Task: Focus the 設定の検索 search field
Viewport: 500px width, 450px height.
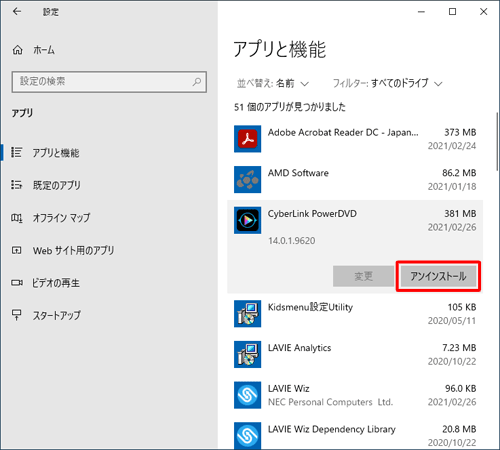Action: point(109,82)
